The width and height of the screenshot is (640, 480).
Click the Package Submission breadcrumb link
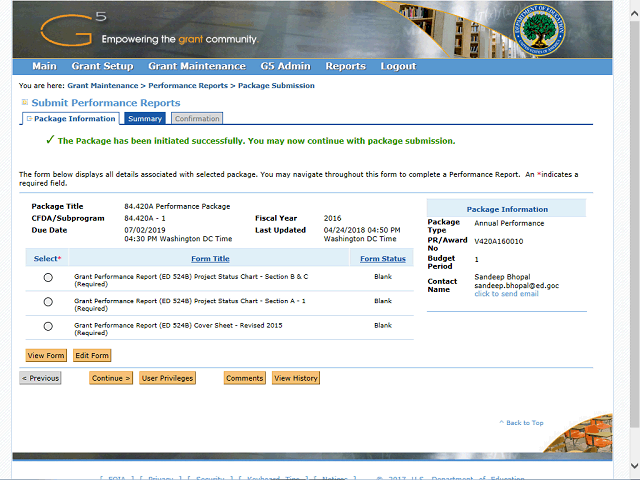pos(276,85)
